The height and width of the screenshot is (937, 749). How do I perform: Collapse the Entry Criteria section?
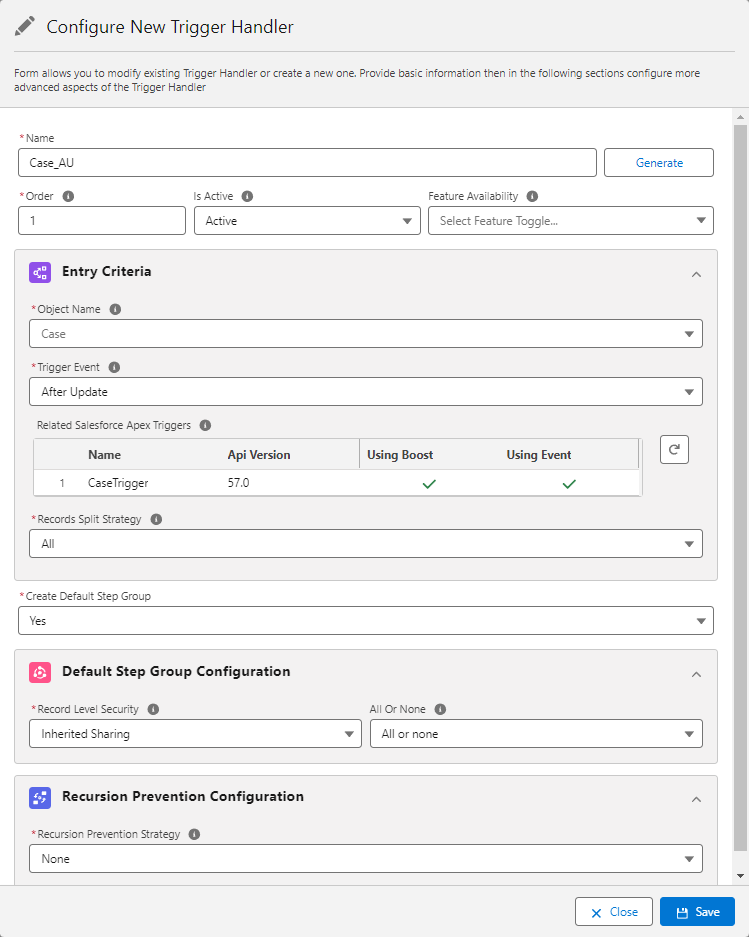[x=697, y=273]
